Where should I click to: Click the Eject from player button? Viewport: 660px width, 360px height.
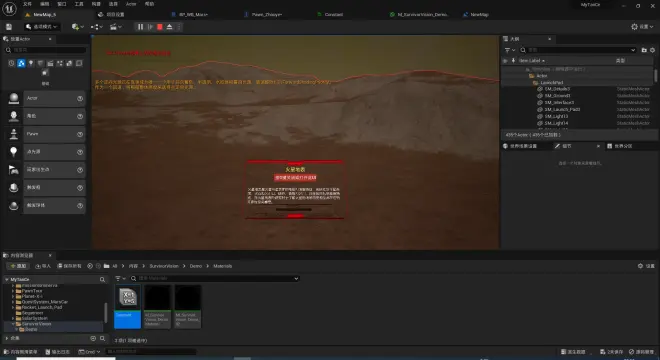[170, 27]
